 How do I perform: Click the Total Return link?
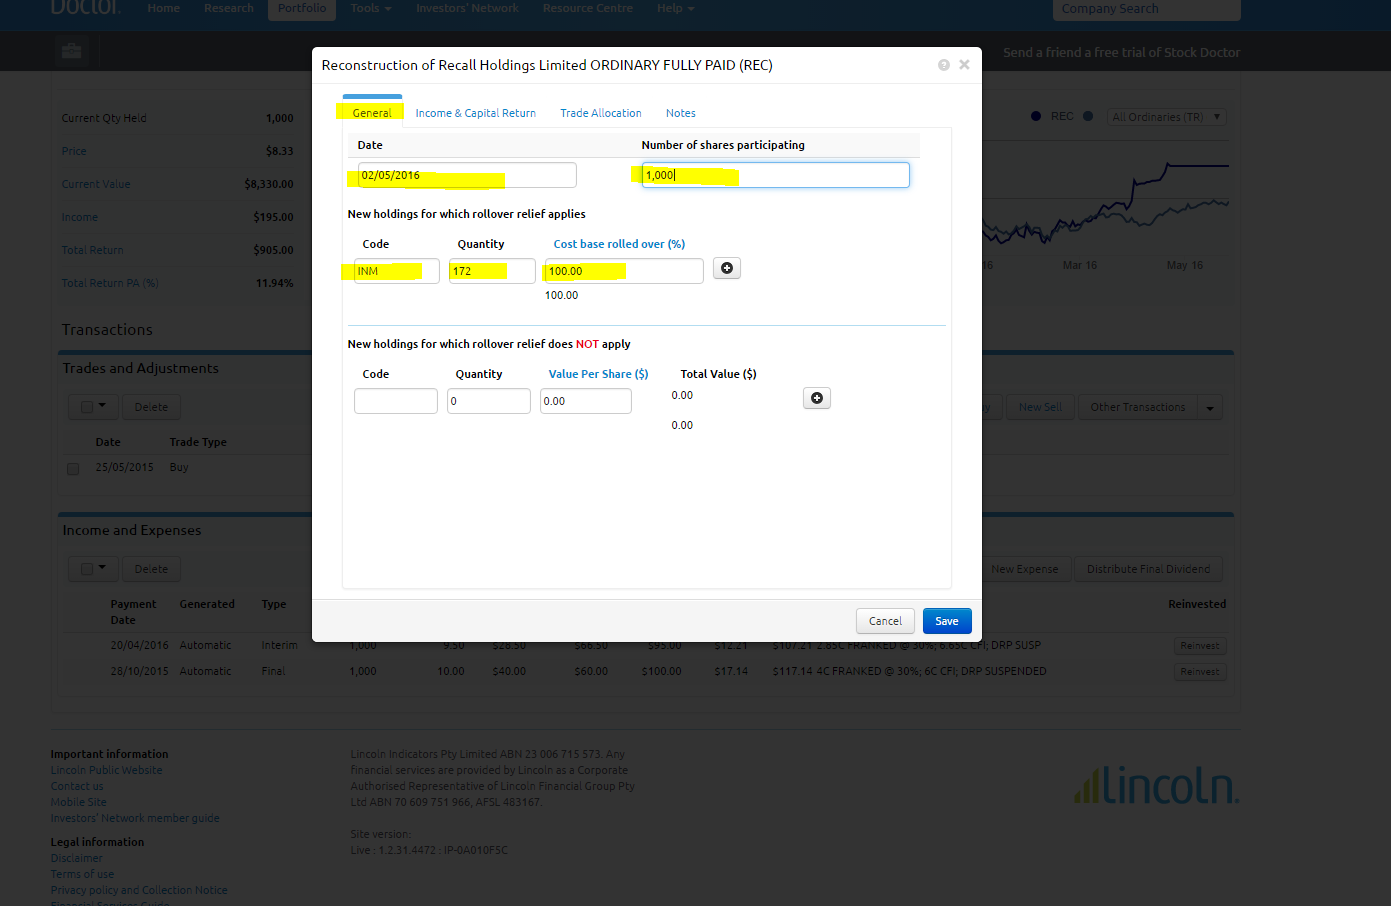click(x=93, y=250)
